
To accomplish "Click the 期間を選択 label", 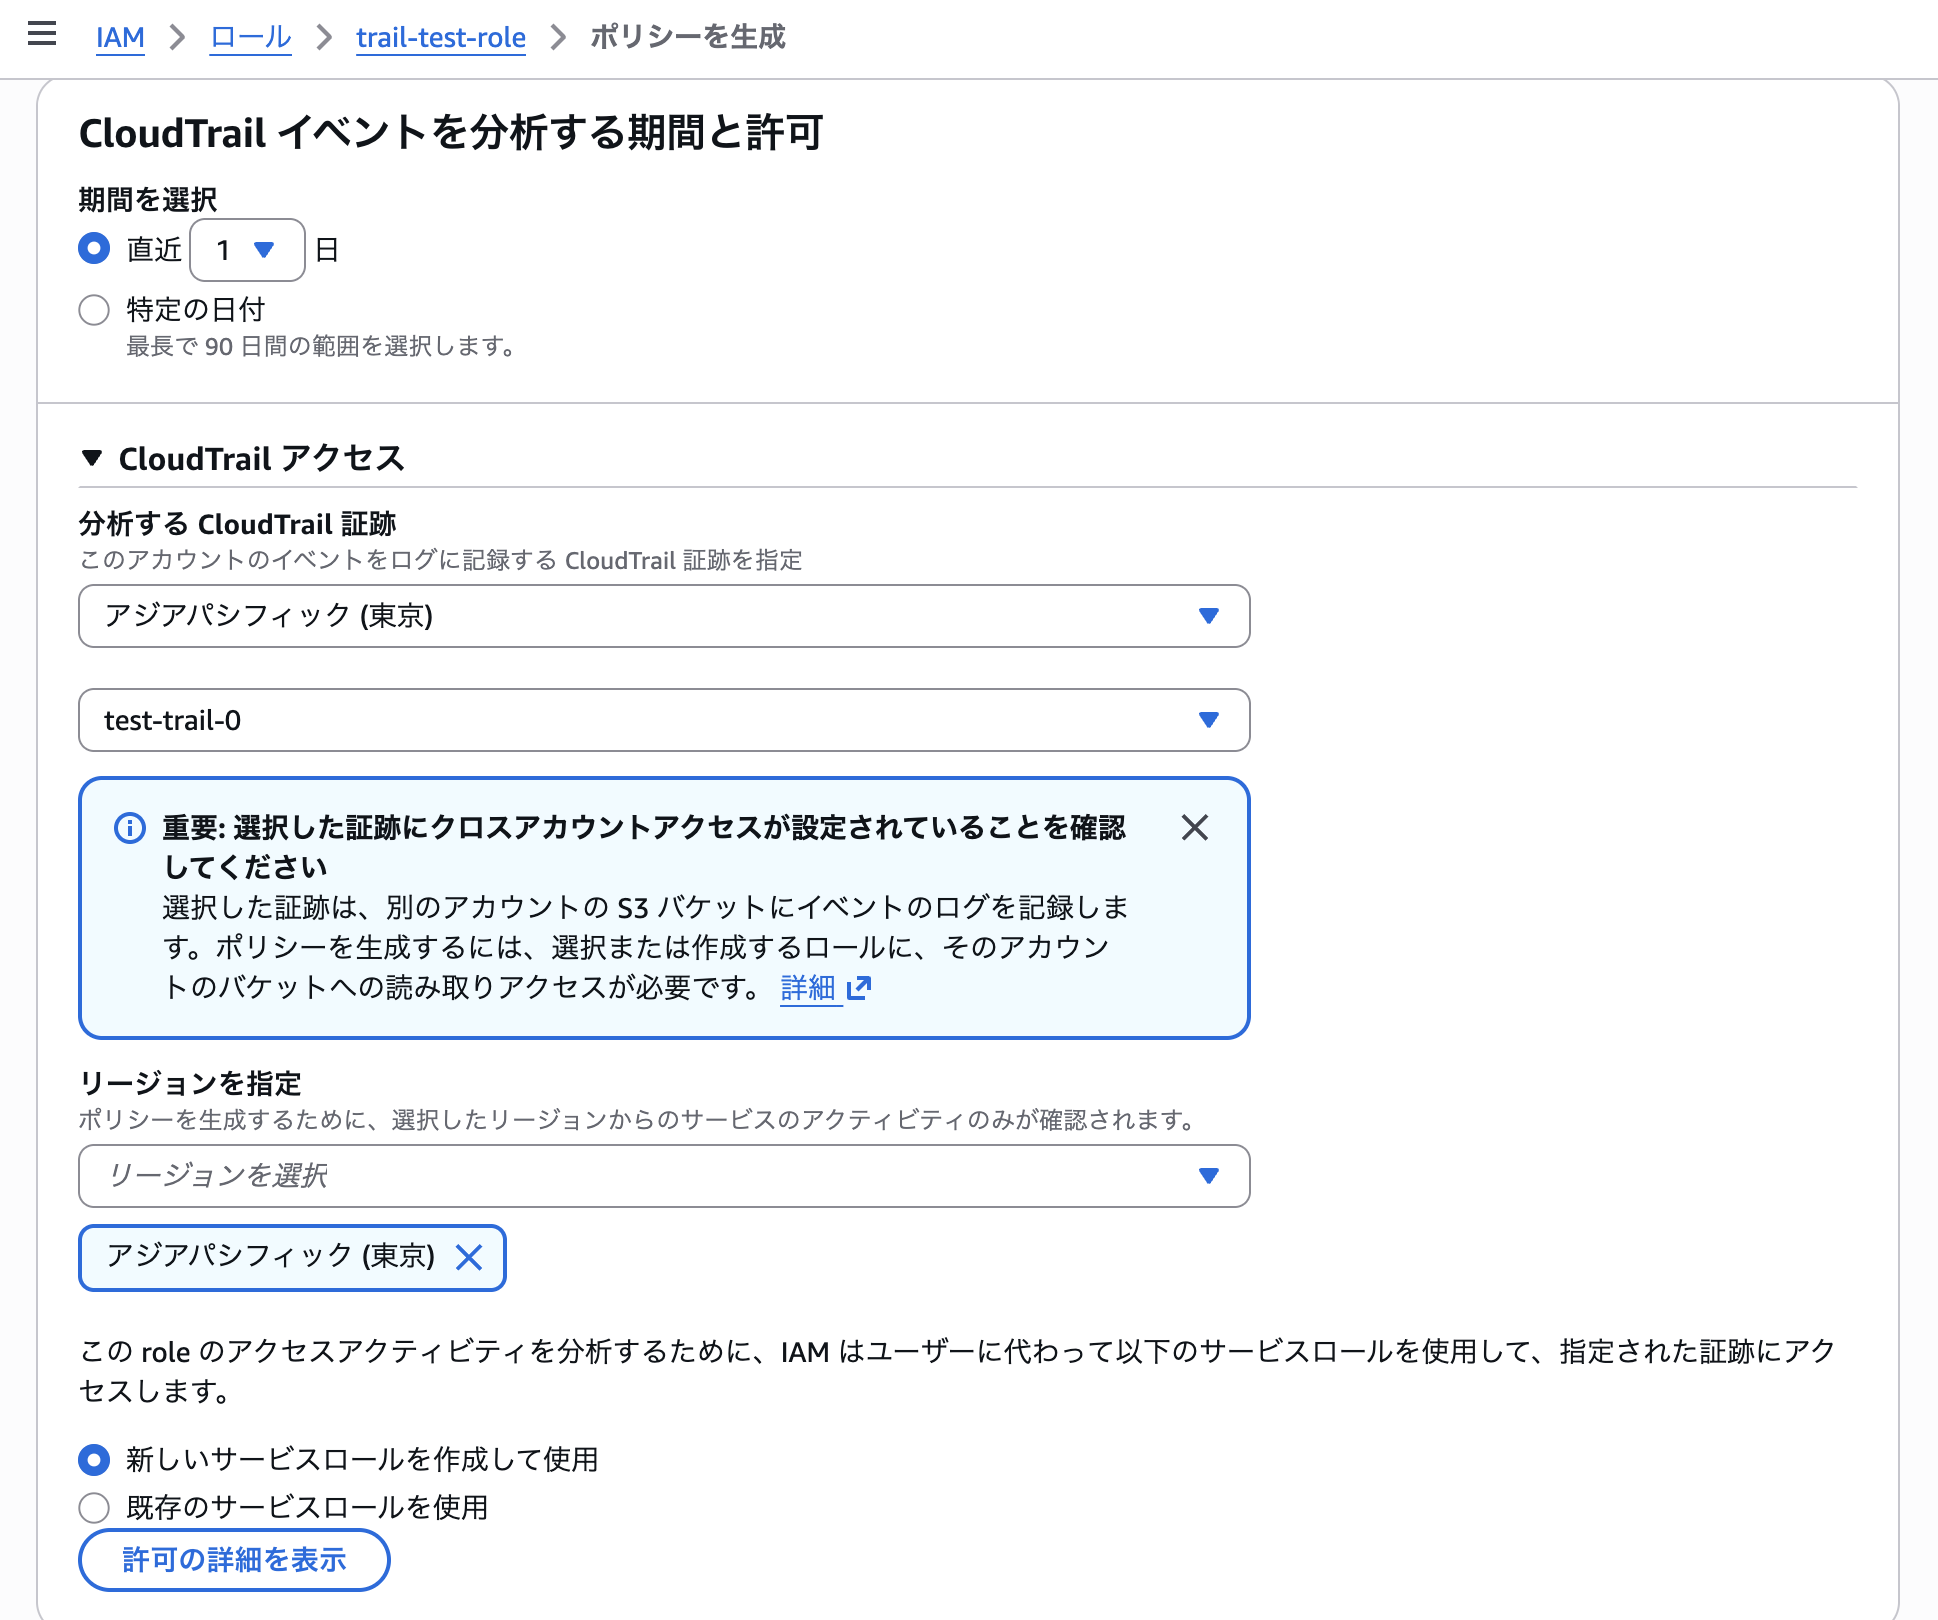I will coord(148,199).
